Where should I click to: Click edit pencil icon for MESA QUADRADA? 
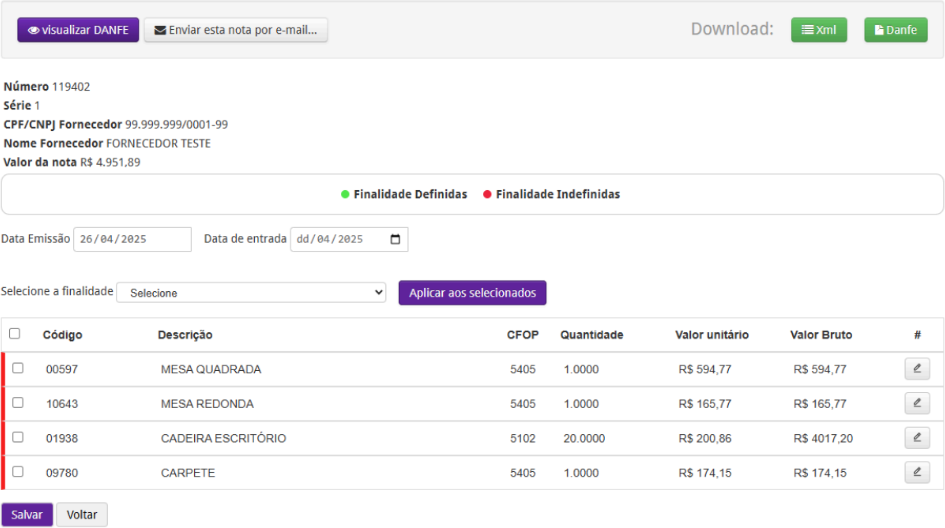916,369
